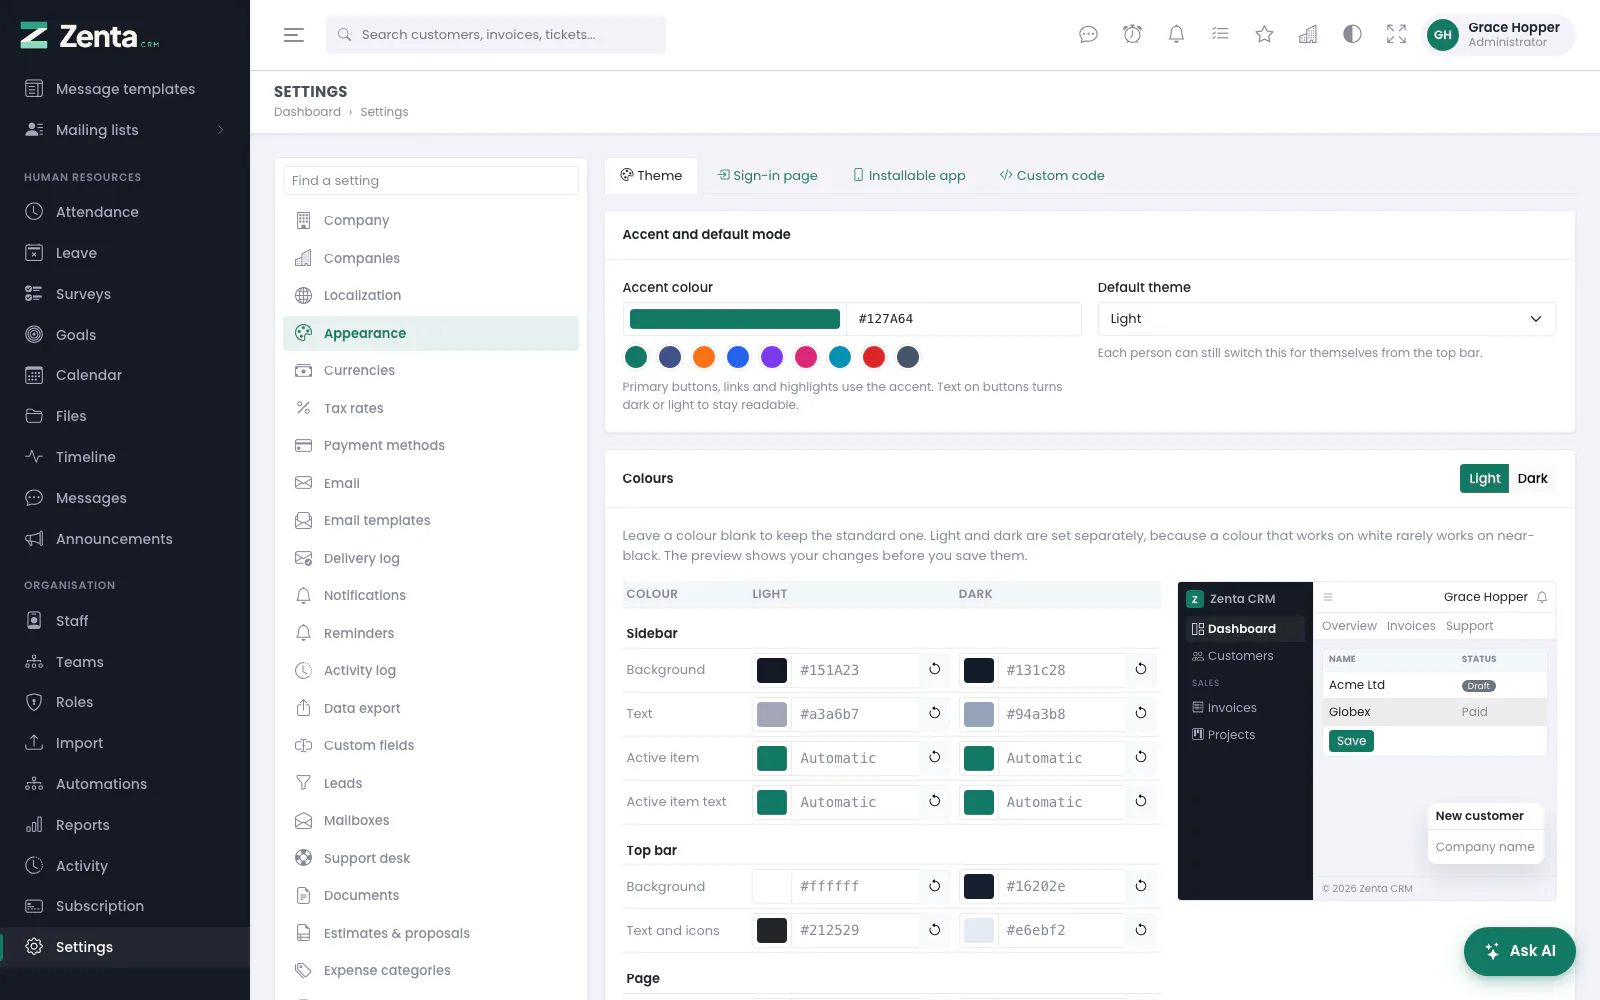Go to Dashboard breadcrumb link
Viewport: 1600px width, 1000px height.
(x=307, y=112)
